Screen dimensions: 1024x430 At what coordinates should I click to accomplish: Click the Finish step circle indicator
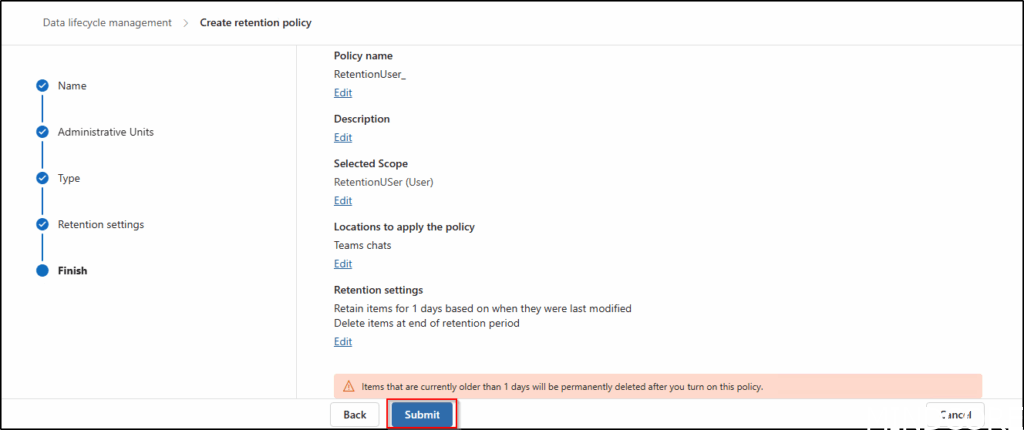[42, 270]
